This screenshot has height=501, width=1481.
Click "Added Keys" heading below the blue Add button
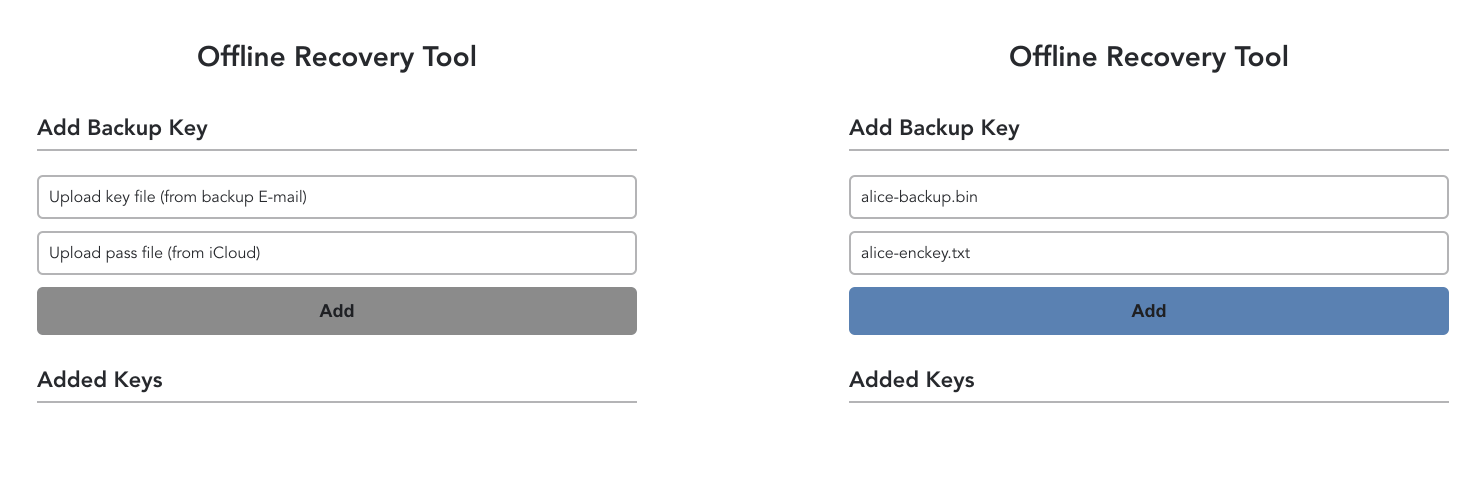[x=912, y=380]
